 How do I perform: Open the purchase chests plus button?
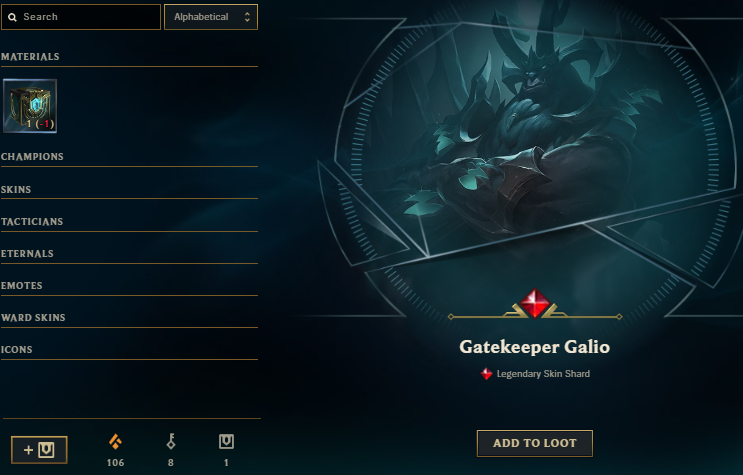pos(39,450)
